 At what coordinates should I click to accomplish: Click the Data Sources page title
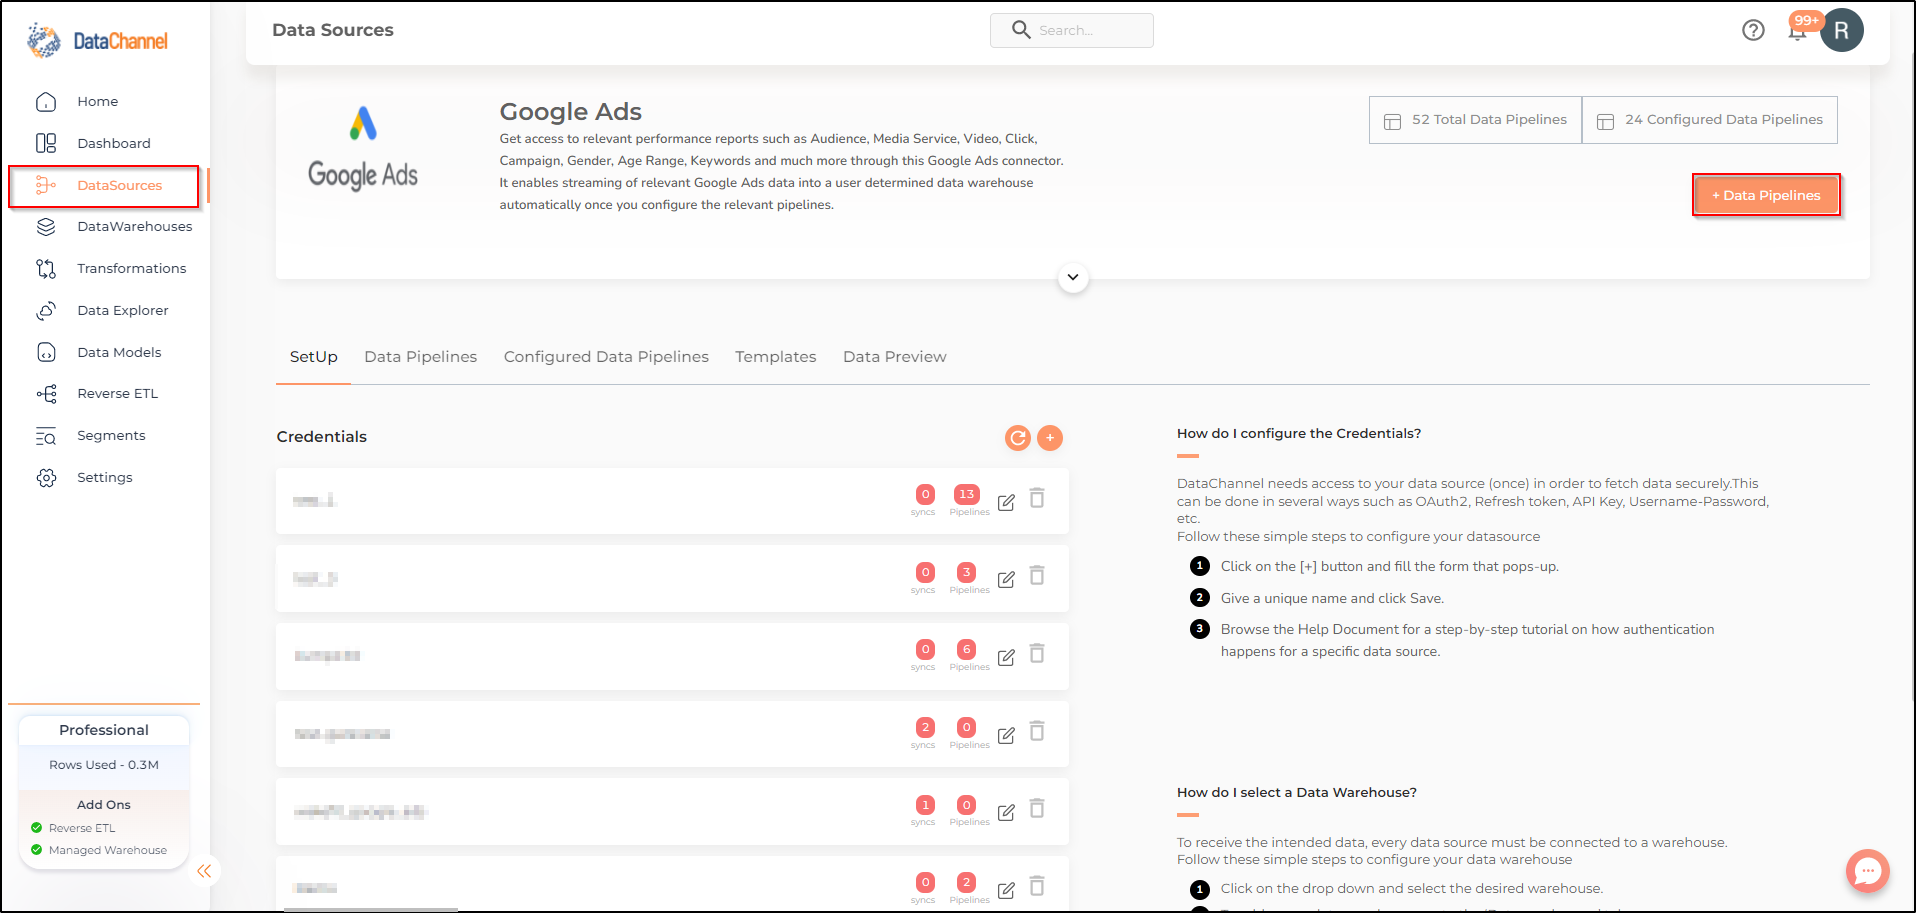click(x=333, y=30)
